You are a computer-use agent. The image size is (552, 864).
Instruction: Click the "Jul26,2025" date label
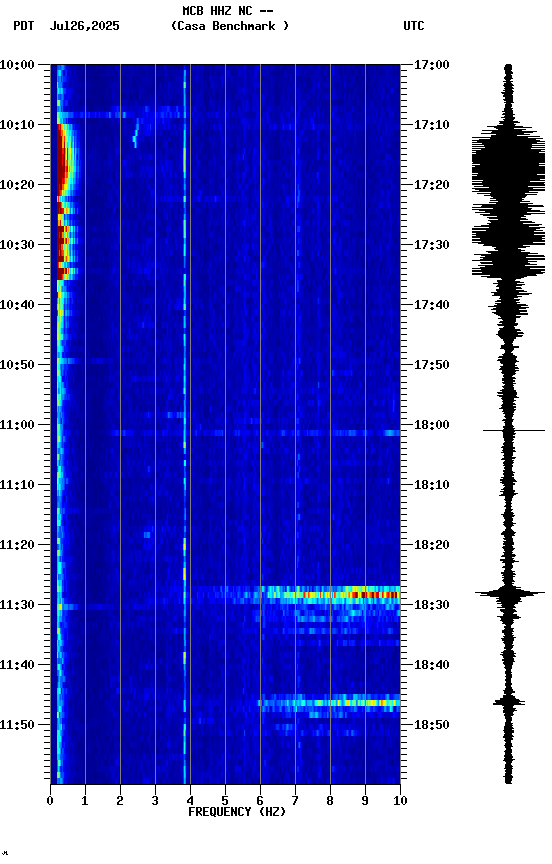[x=84, y=26]
